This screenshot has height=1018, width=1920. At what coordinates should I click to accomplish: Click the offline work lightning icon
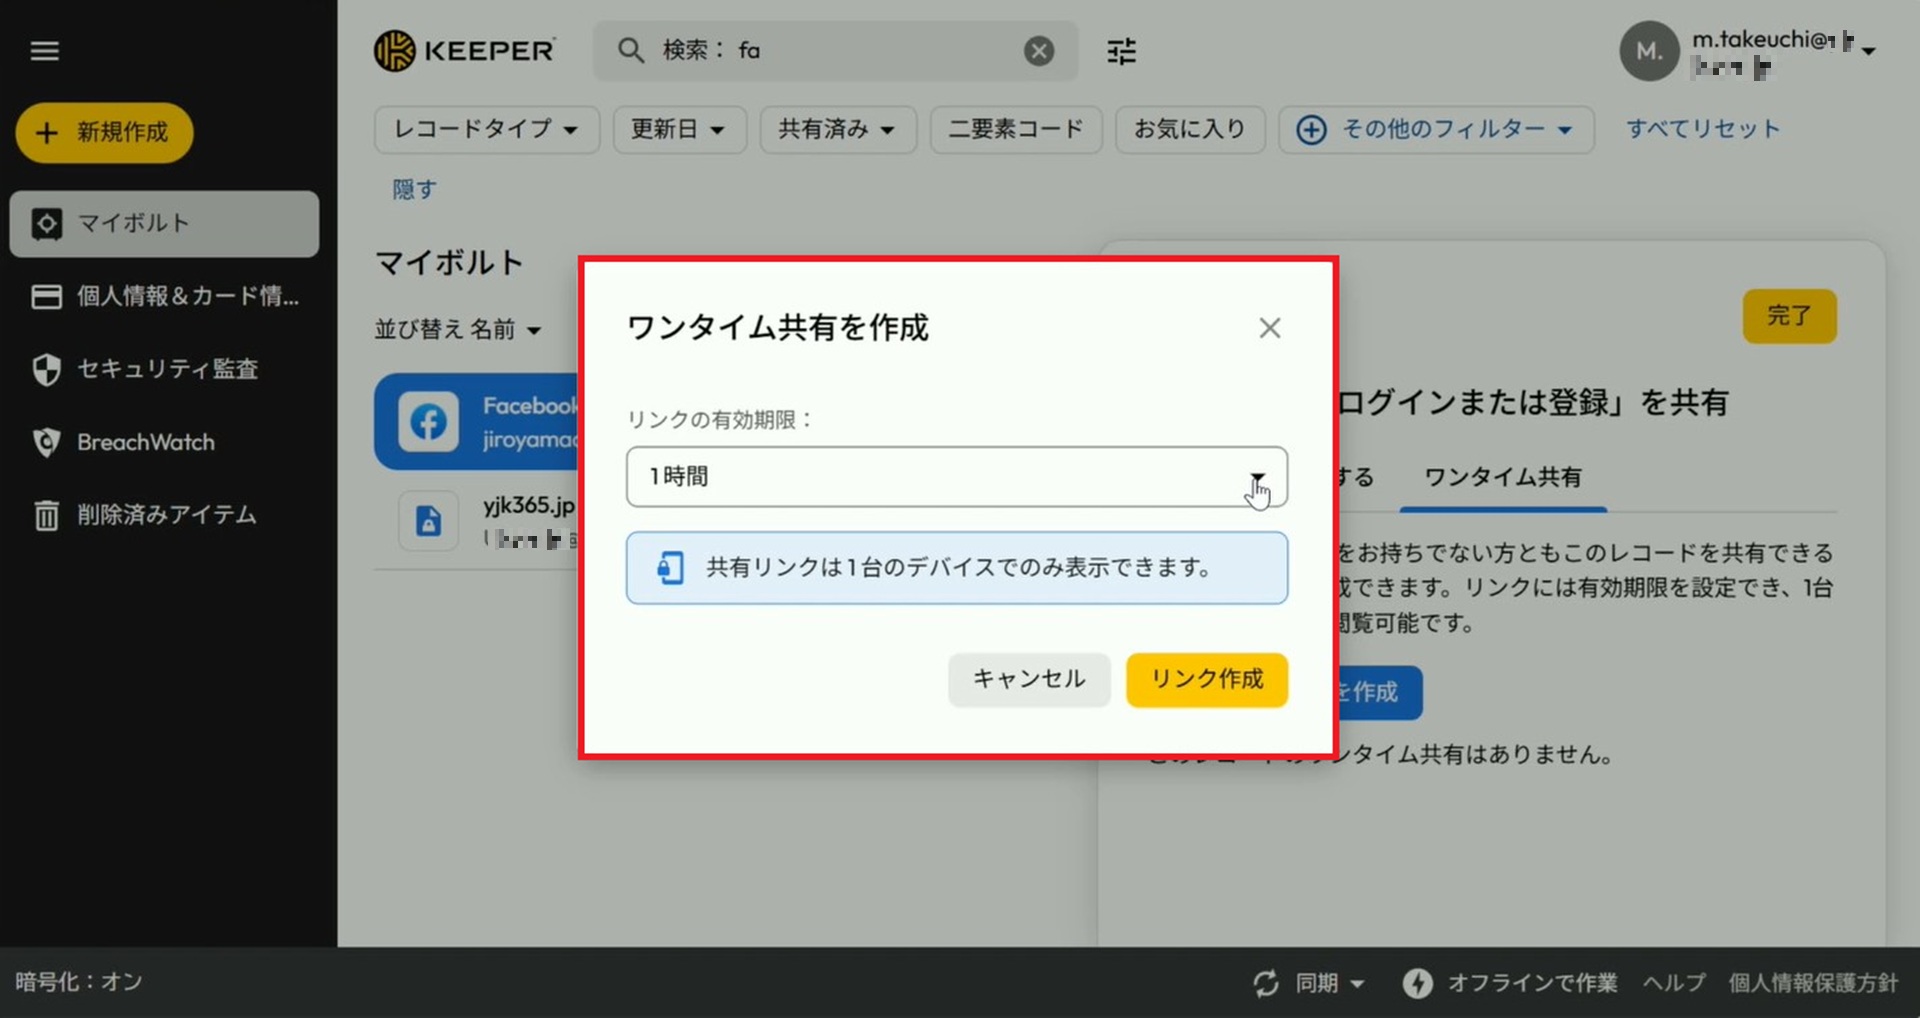(x=1417, y=983)
